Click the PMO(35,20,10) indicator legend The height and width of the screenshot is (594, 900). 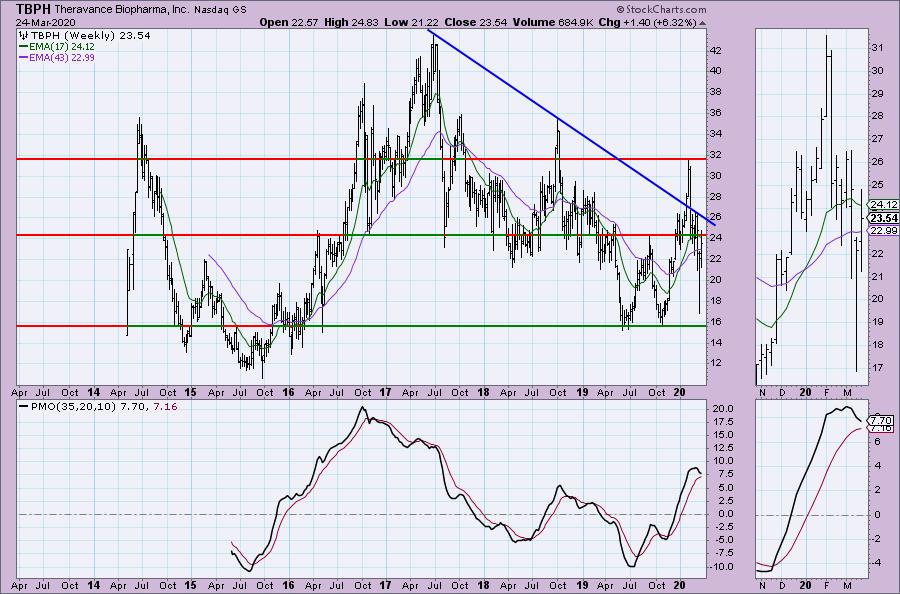[98, 407]
